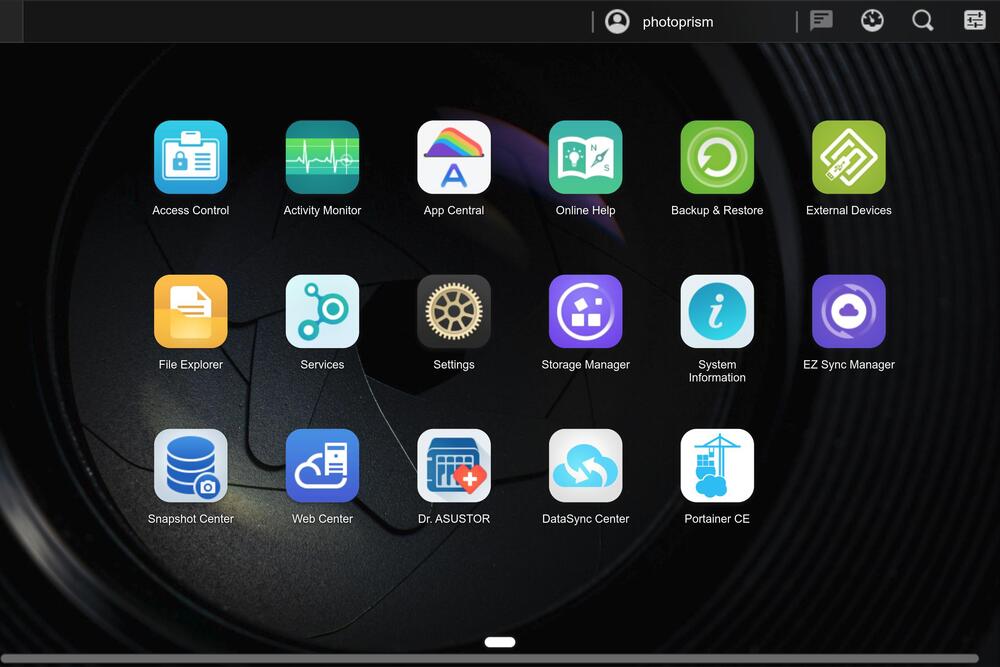
Task: Open EZ Sync Manager
Action: 849,311
